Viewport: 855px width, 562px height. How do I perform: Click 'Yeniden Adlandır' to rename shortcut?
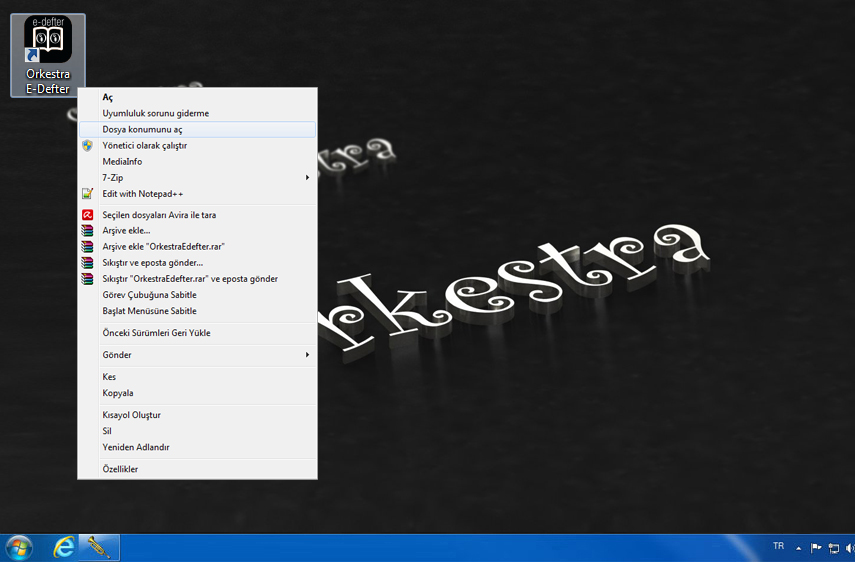click(136, 447)
